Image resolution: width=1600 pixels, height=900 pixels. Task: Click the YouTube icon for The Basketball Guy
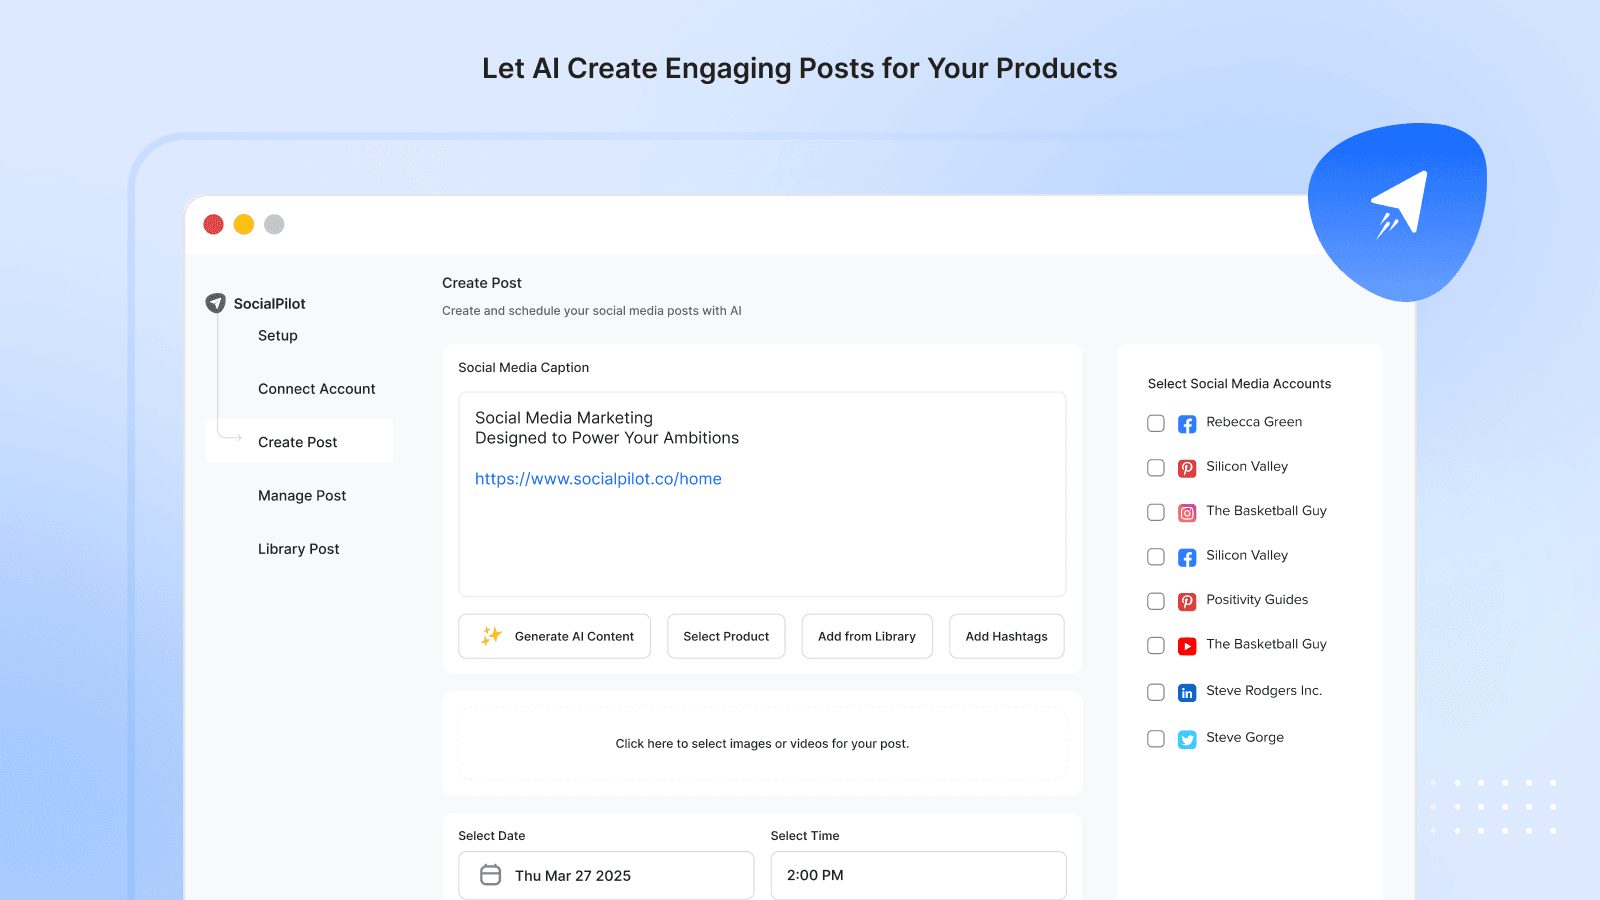point(1186,645)
